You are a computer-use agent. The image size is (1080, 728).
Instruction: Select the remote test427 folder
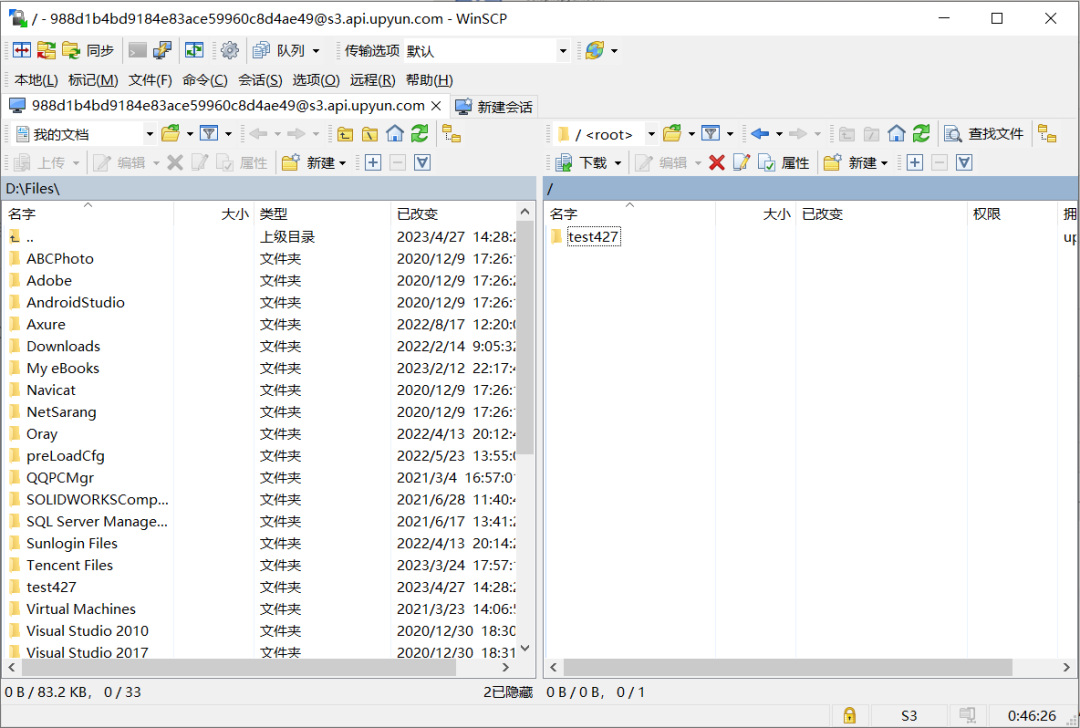593,237
